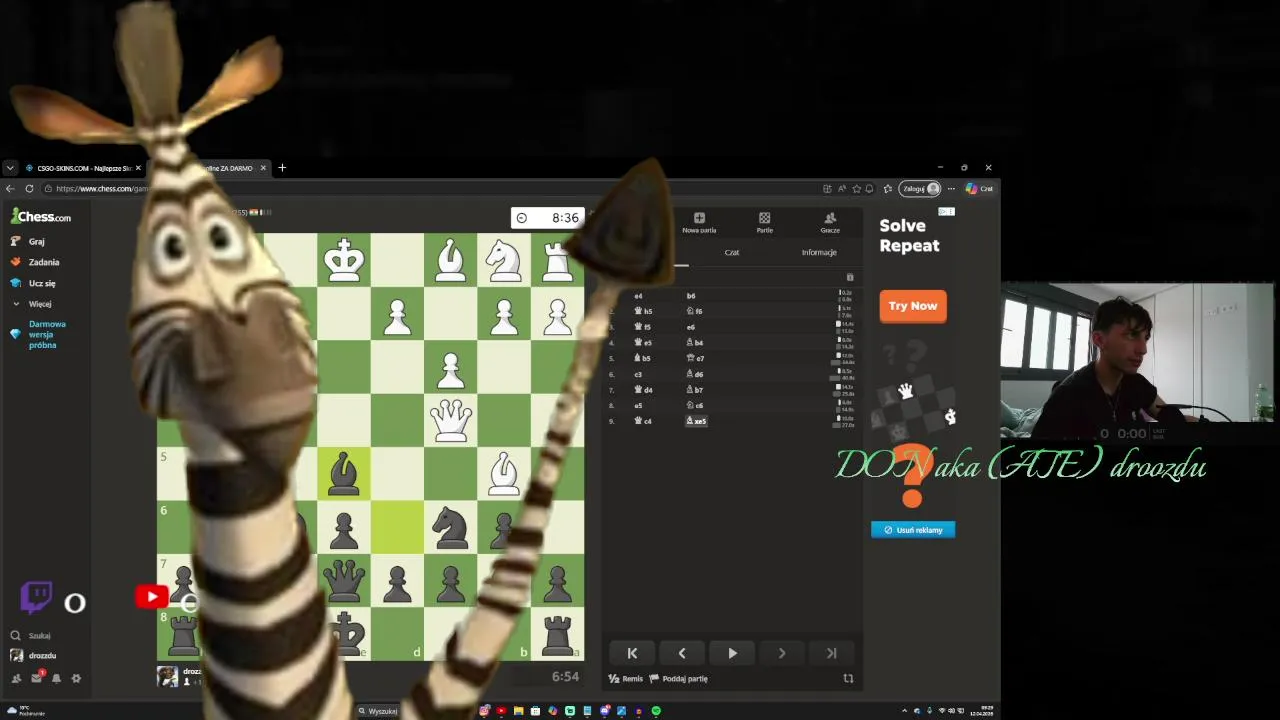Select move c6 in row 8
This screenshot has width=1280, height=720.
pos(695,406)
